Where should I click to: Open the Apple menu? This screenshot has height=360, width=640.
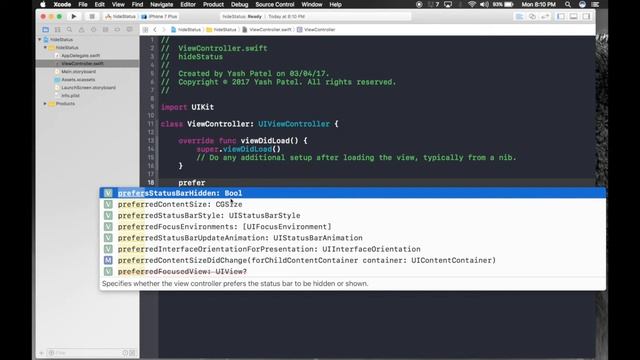click(43, 4)
